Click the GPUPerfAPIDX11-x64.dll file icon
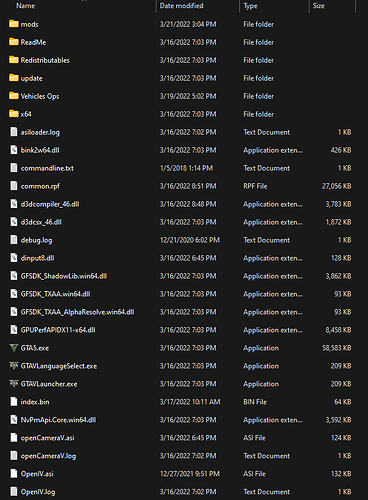The height and width of the screenshot is (500, 368). click(14, 330)
